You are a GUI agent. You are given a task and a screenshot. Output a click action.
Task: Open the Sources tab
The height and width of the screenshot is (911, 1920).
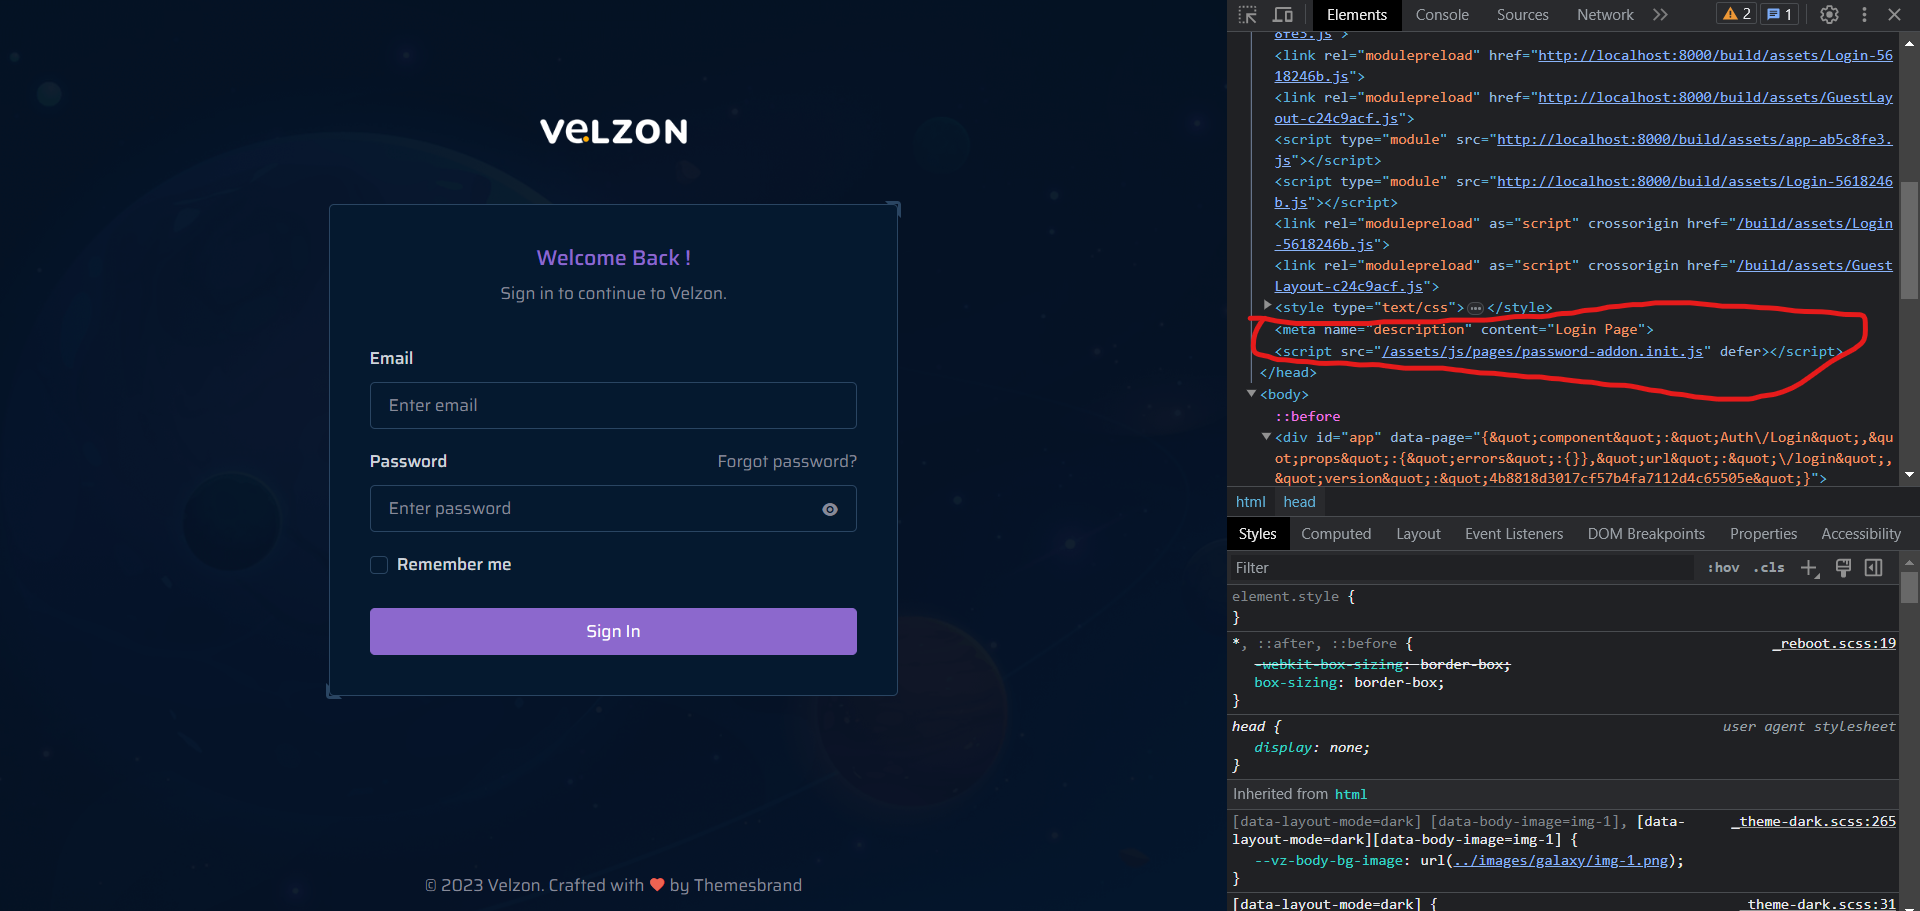tap(1522, 15)
